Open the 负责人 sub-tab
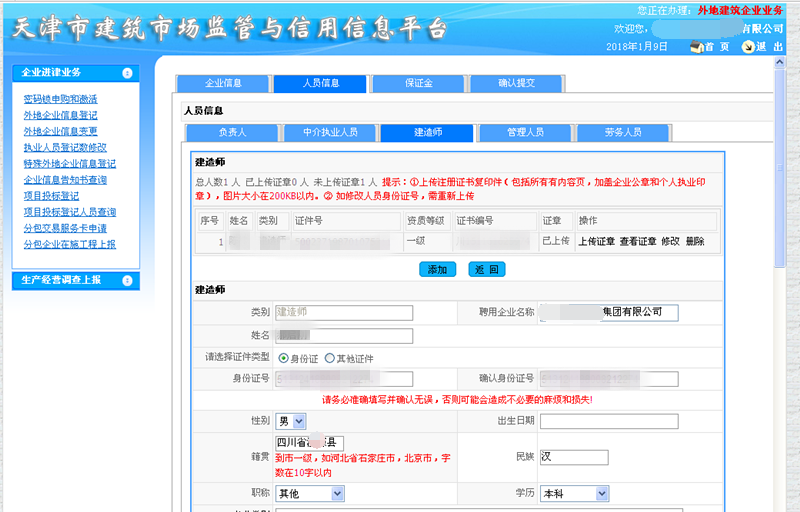The height and width of the screenshot is (512, 800). pos(233,133)
